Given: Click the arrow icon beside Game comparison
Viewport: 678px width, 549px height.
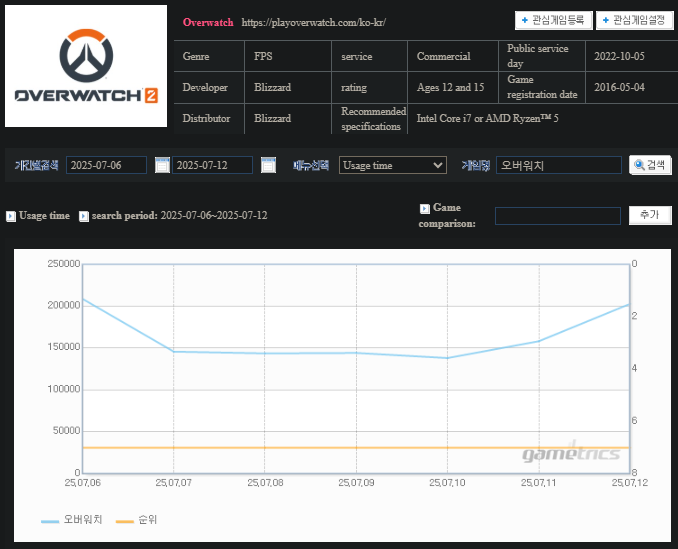Looking at the screenshot, I should [425, 208].
